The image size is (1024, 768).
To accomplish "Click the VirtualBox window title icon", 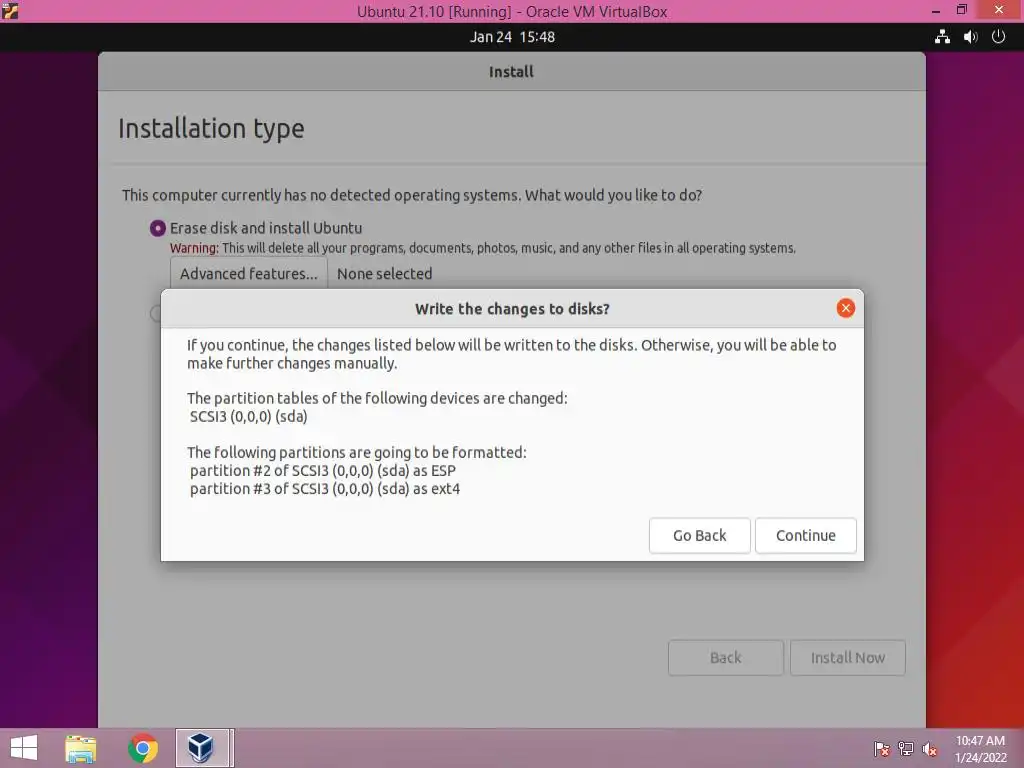I will pyautogui.click(x=10, y=10).
